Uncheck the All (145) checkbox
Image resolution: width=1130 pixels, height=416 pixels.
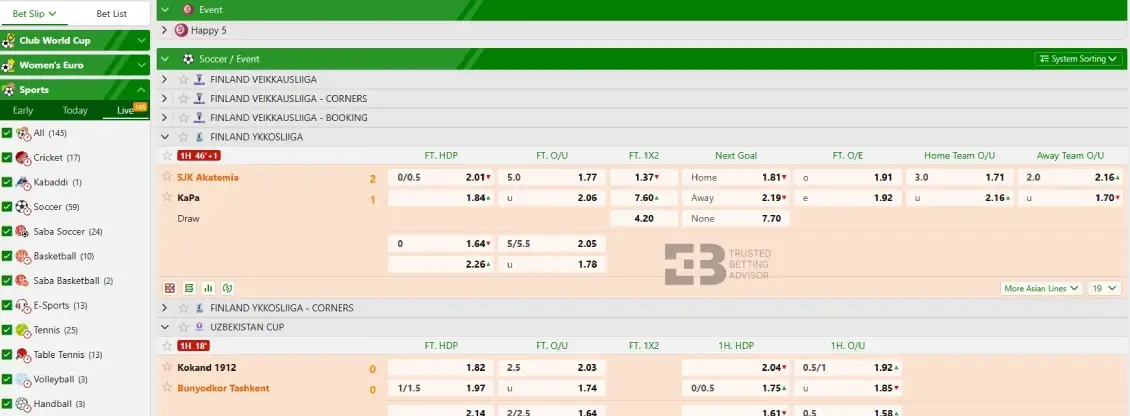(7, 133)
